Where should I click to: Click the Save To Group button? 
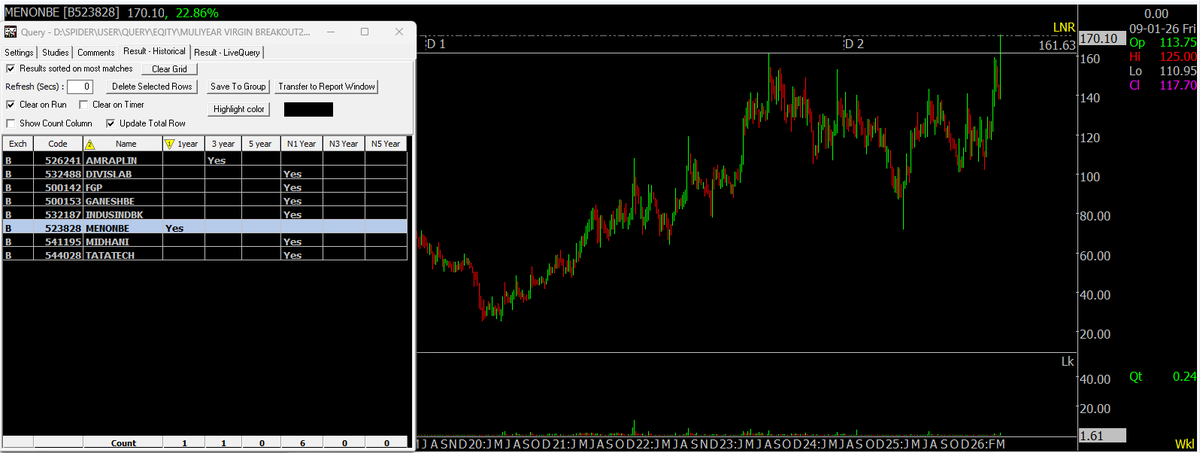pos(237,87)
